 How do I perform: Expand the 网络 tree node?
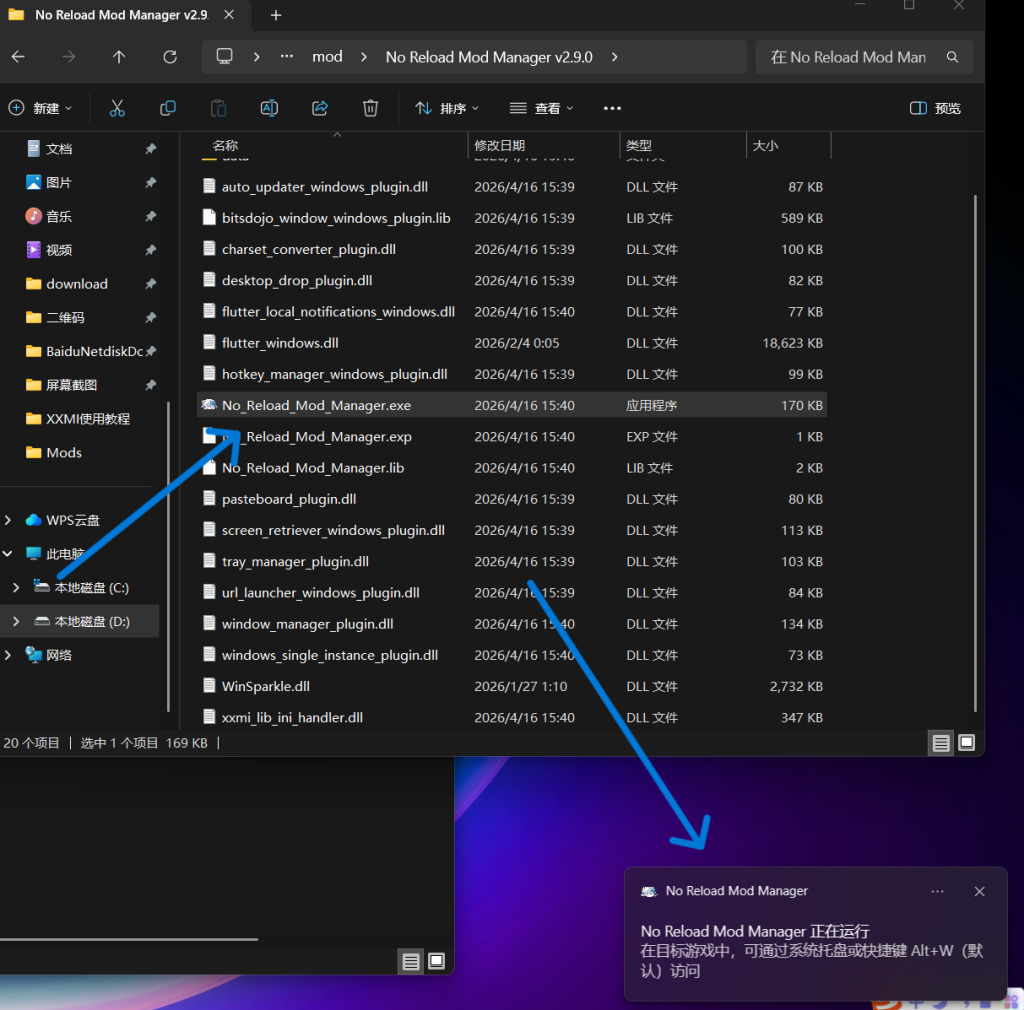point(8,655)
